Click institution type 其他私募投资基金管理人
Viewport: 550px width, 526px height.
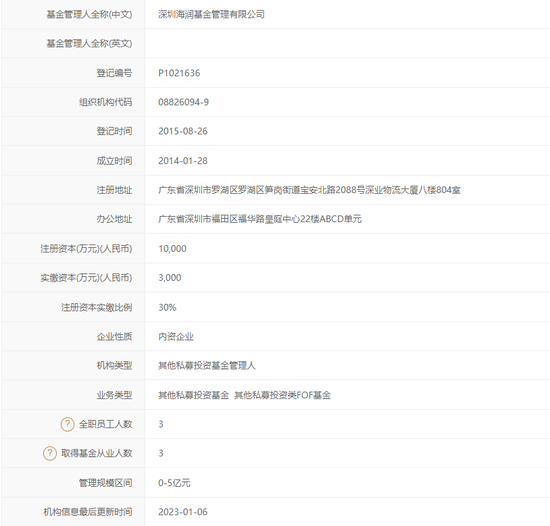[207, 366]
